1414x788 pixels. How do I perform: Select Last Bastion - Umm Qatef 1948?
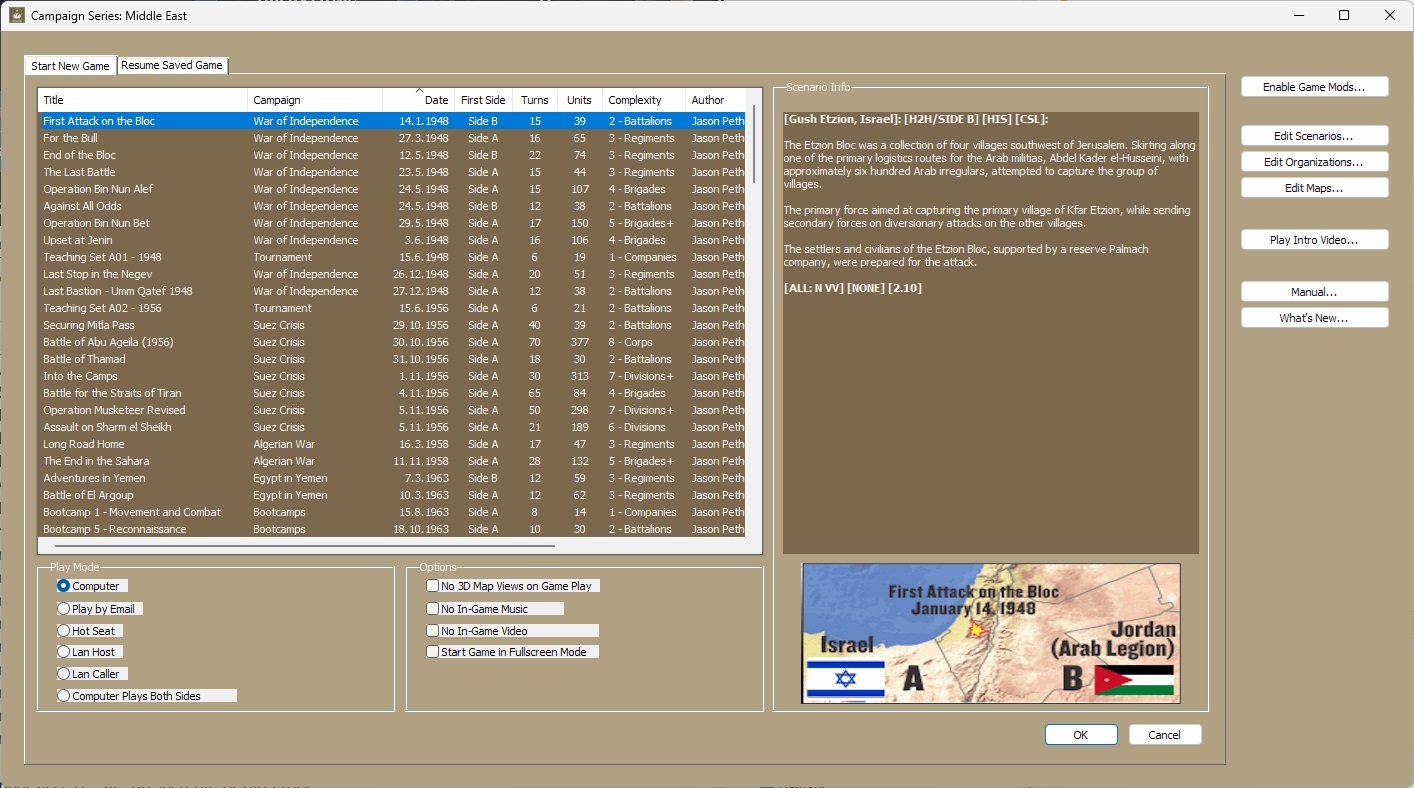(391, 291)
